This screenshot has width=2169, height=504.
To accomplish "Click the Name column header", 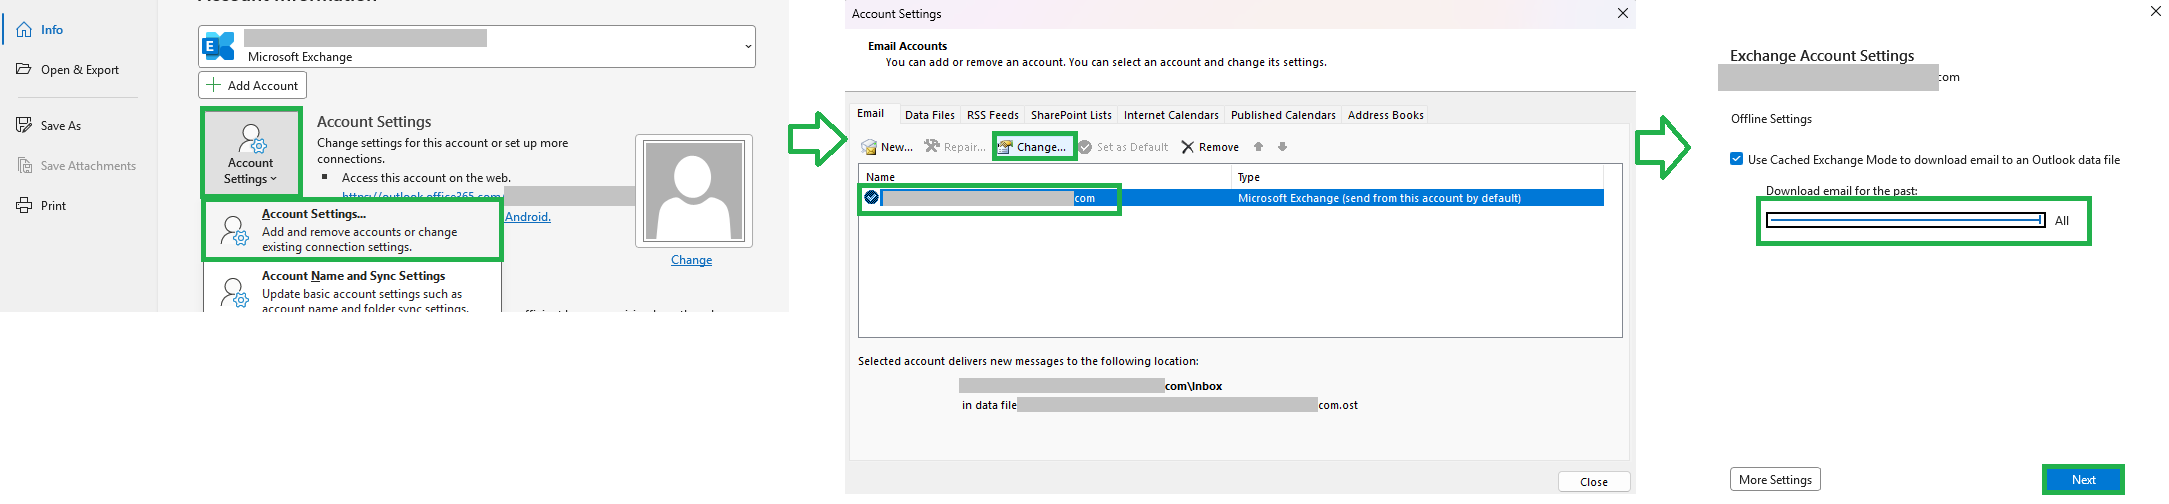I will click(x=1045, y=177).
